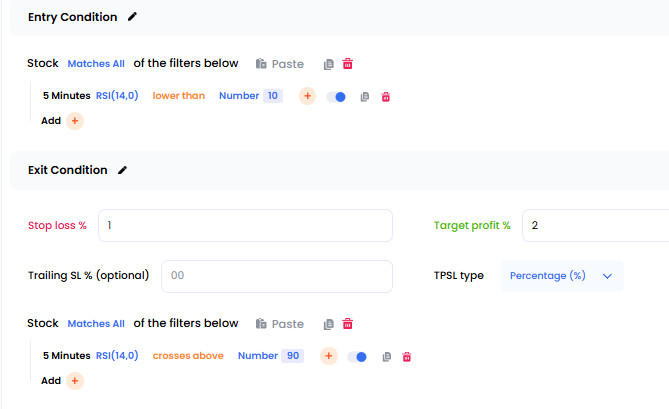Toggle the exit RSI crosses above filter
Viewport: 669px width, 409px height.
pos(357,357)
